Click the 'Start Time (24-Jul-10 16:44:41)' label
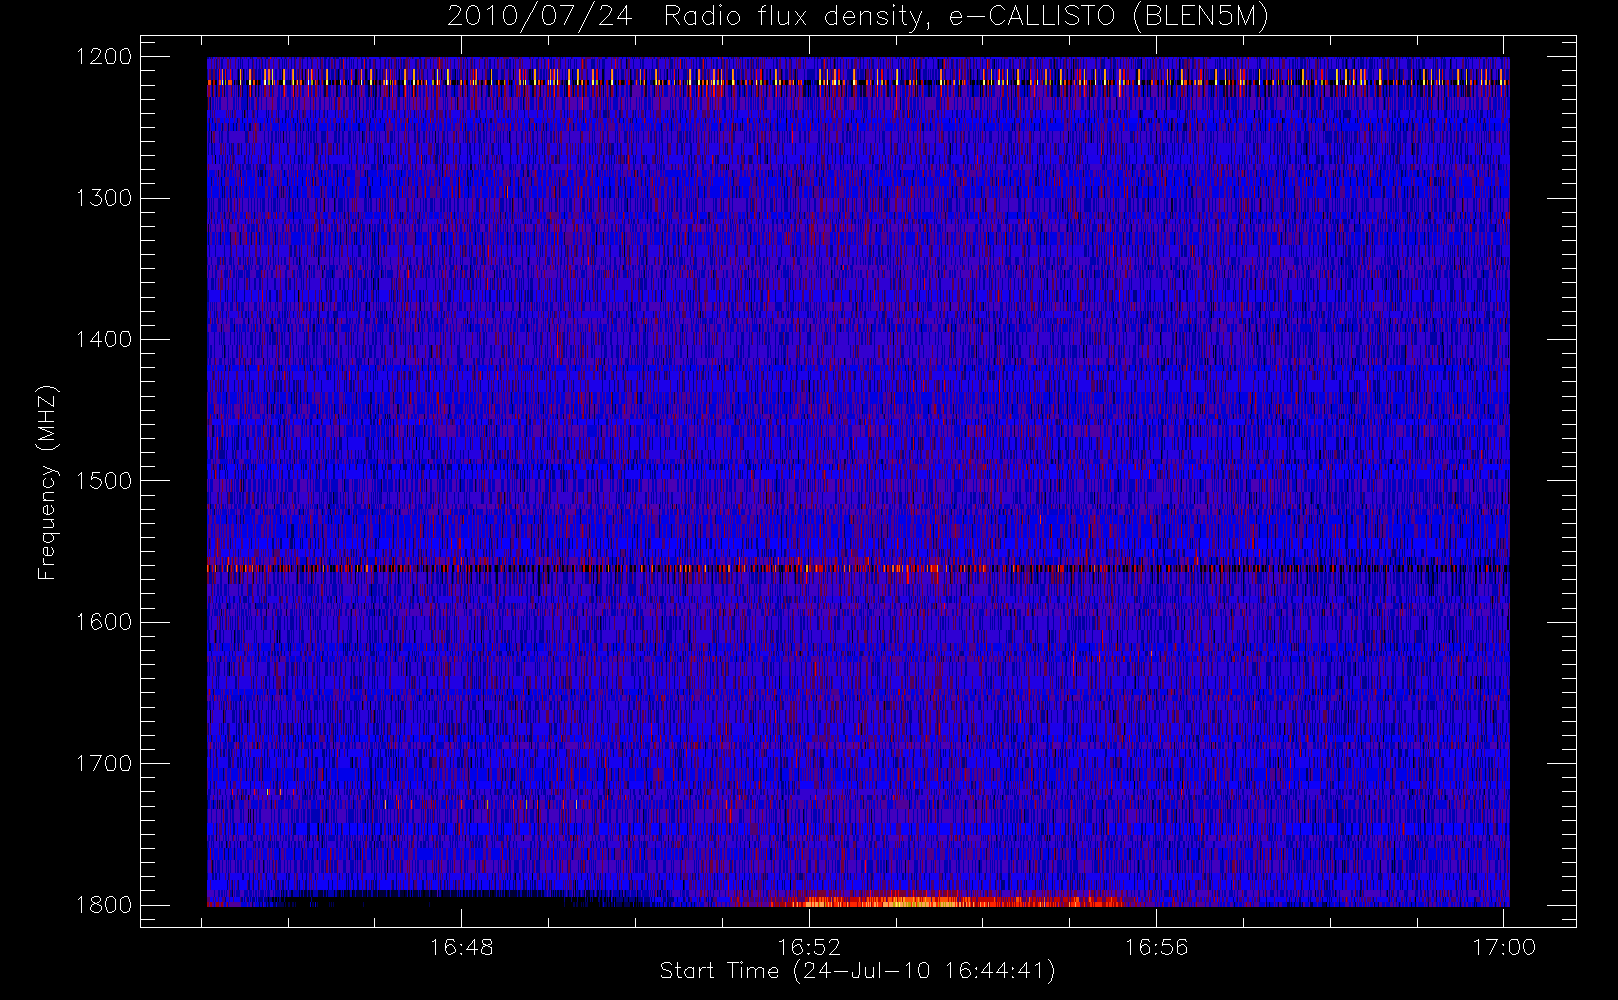The width and height of the screenshot is (1618, 1000). pos(857,971)
